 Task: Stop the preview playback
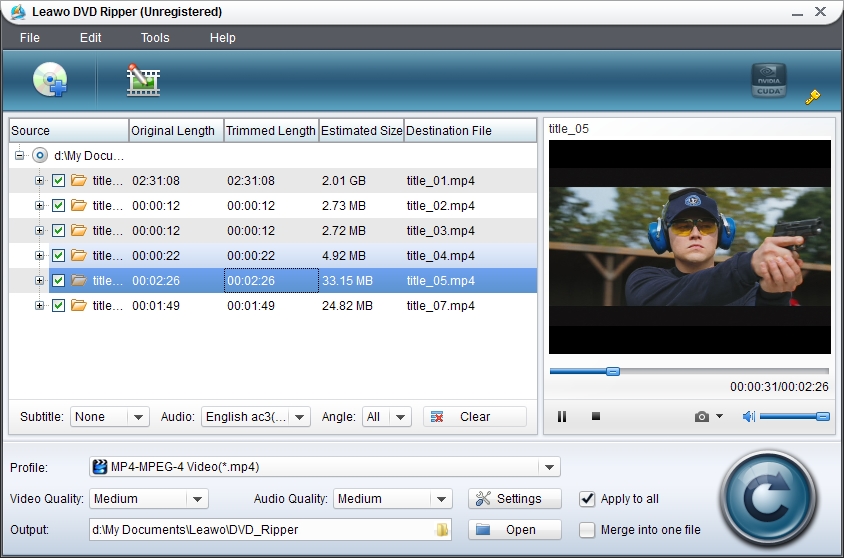coord(596,416)
